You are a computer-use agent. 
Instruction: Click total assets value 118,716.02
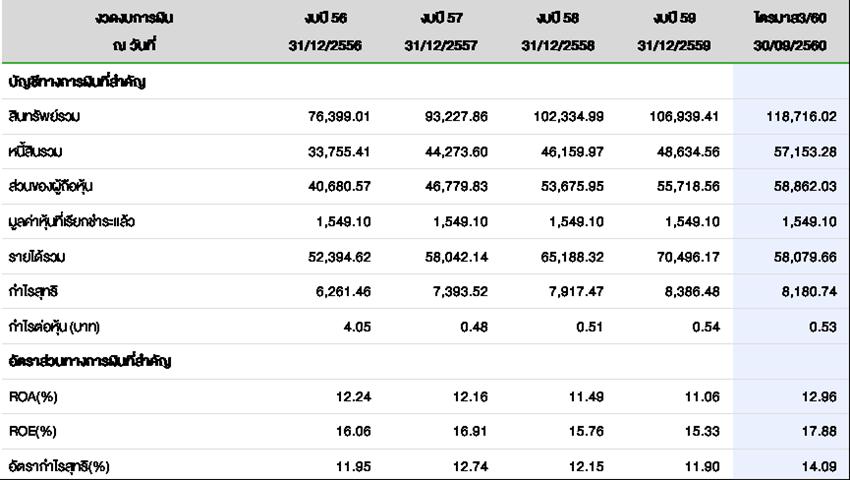tap(800, 117)
